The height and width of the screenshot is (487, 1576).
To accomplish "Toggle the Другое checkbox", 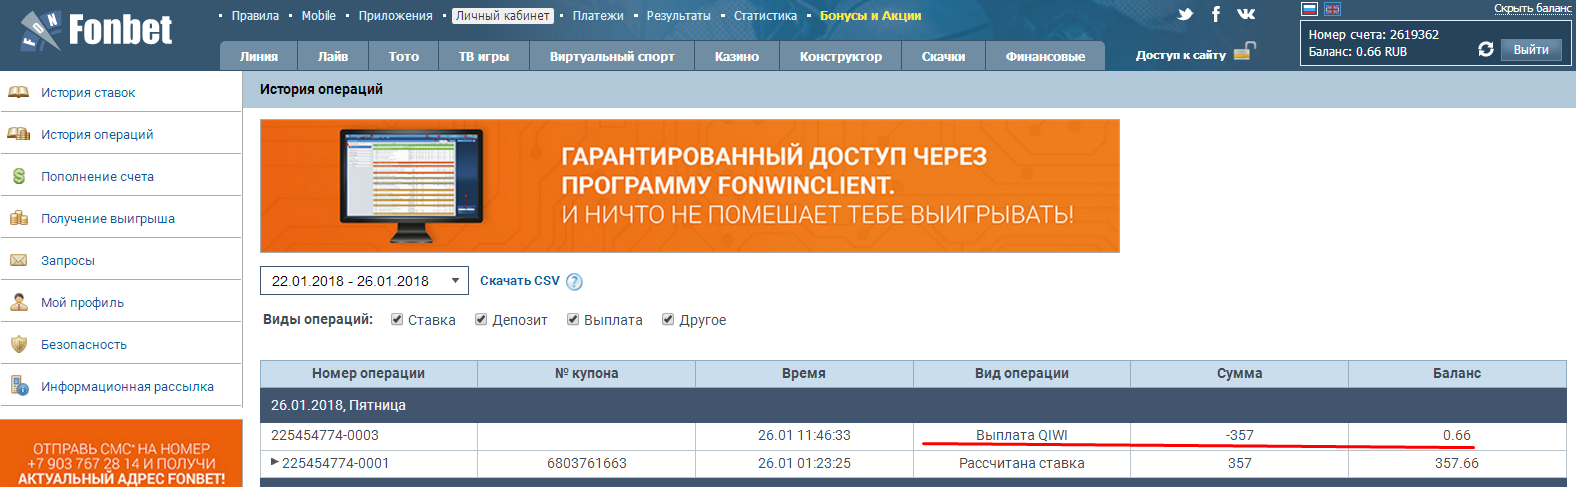I will click(668, 319).
